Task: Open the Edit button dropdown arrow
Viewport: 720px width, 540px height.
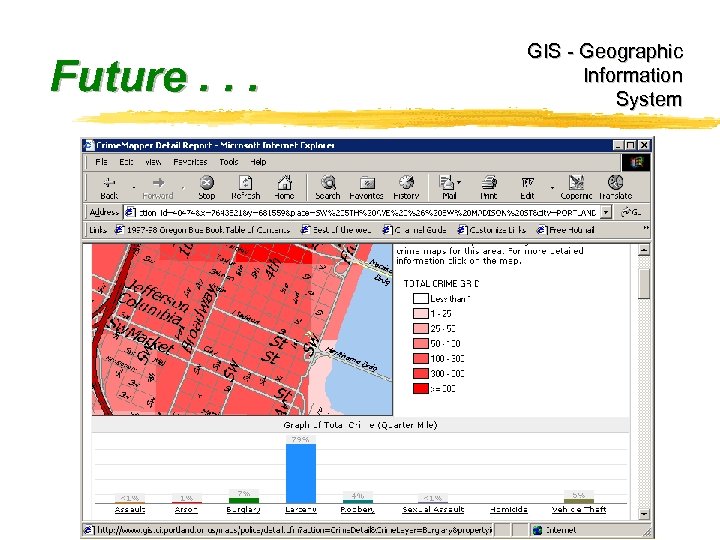Action: [x=552, y=188]
